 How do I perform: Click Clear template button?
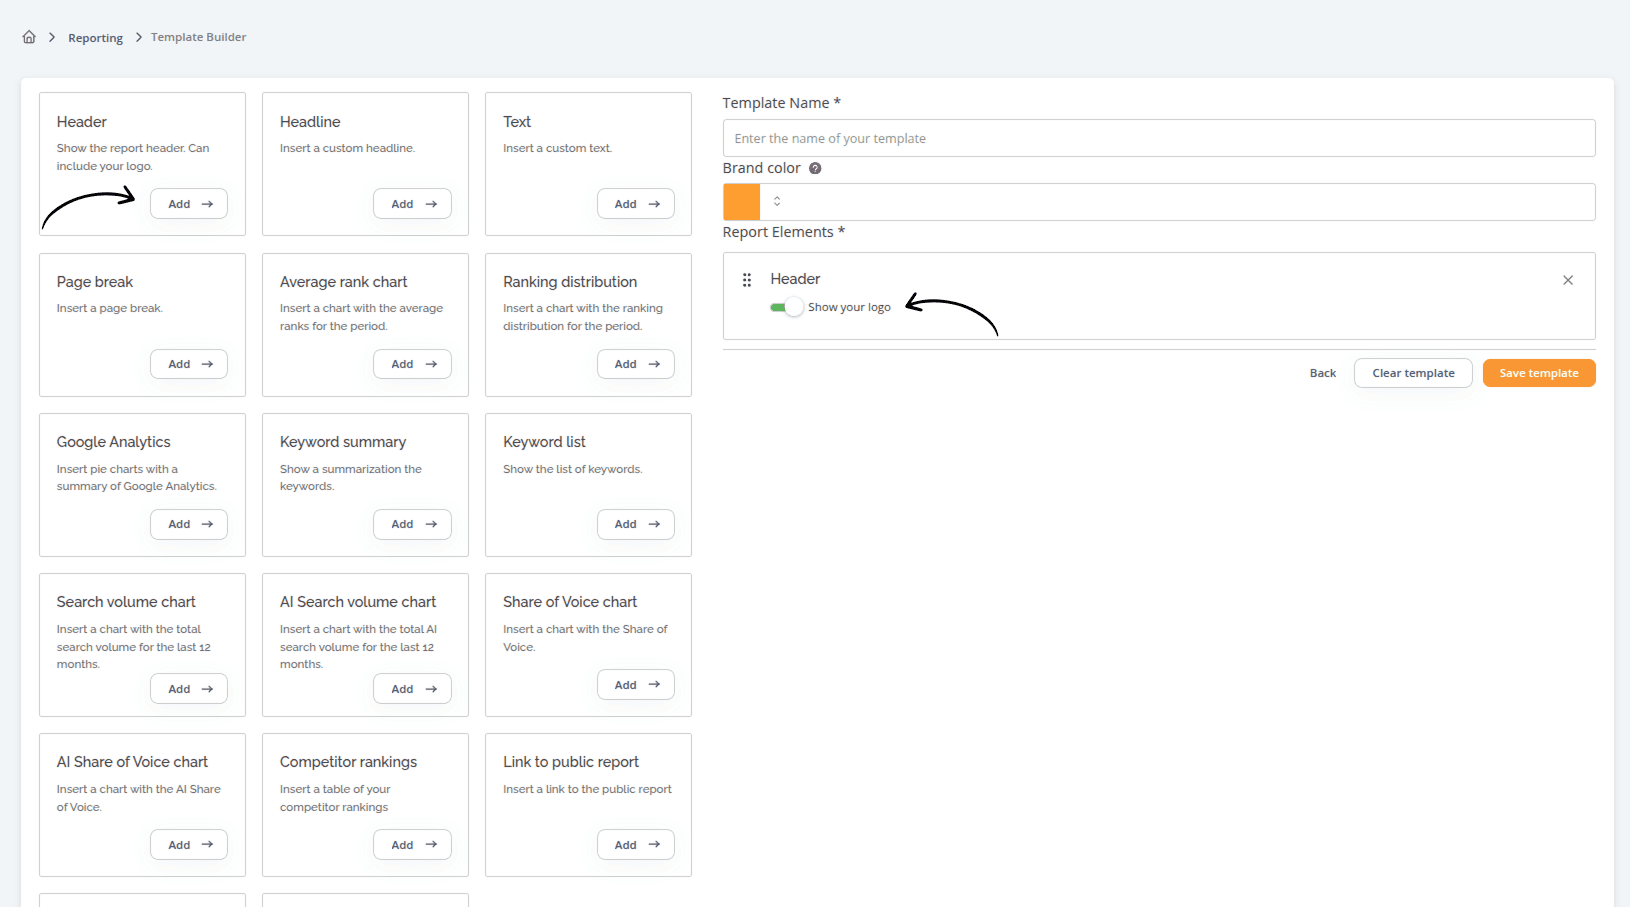click(1413, 373)
